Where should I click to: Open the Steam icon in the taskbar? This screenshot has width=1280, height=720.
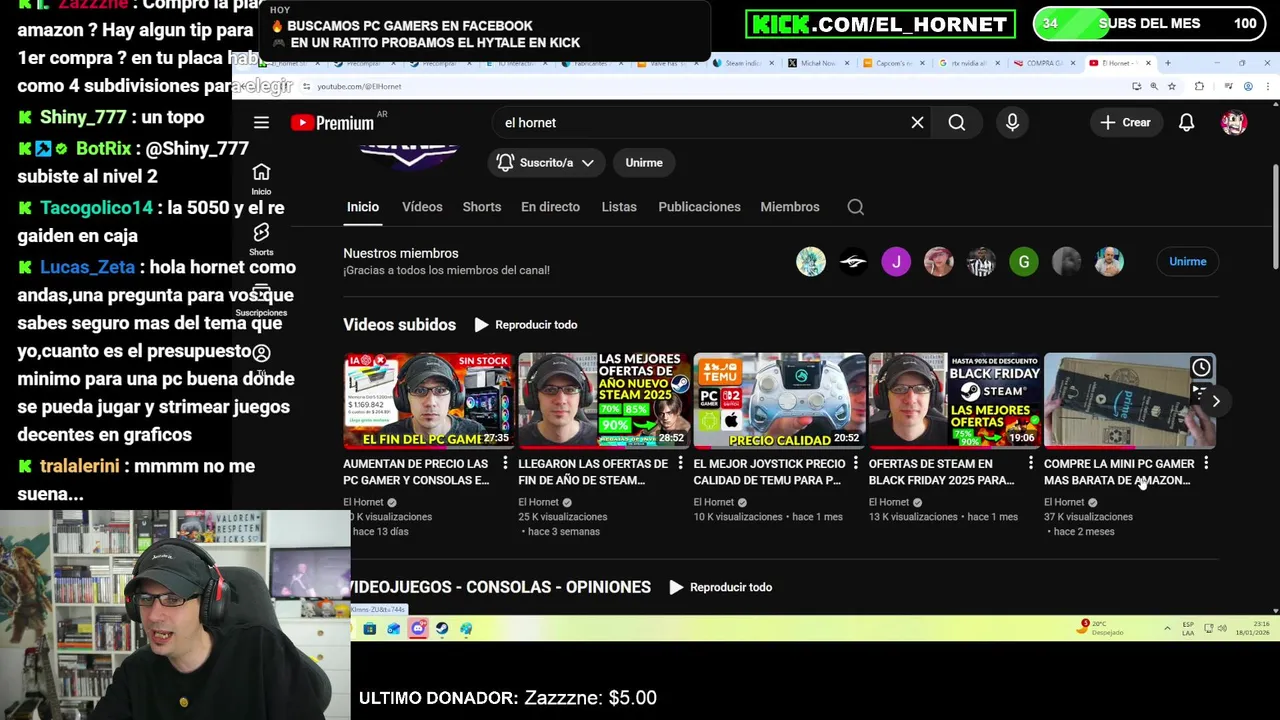442,628
